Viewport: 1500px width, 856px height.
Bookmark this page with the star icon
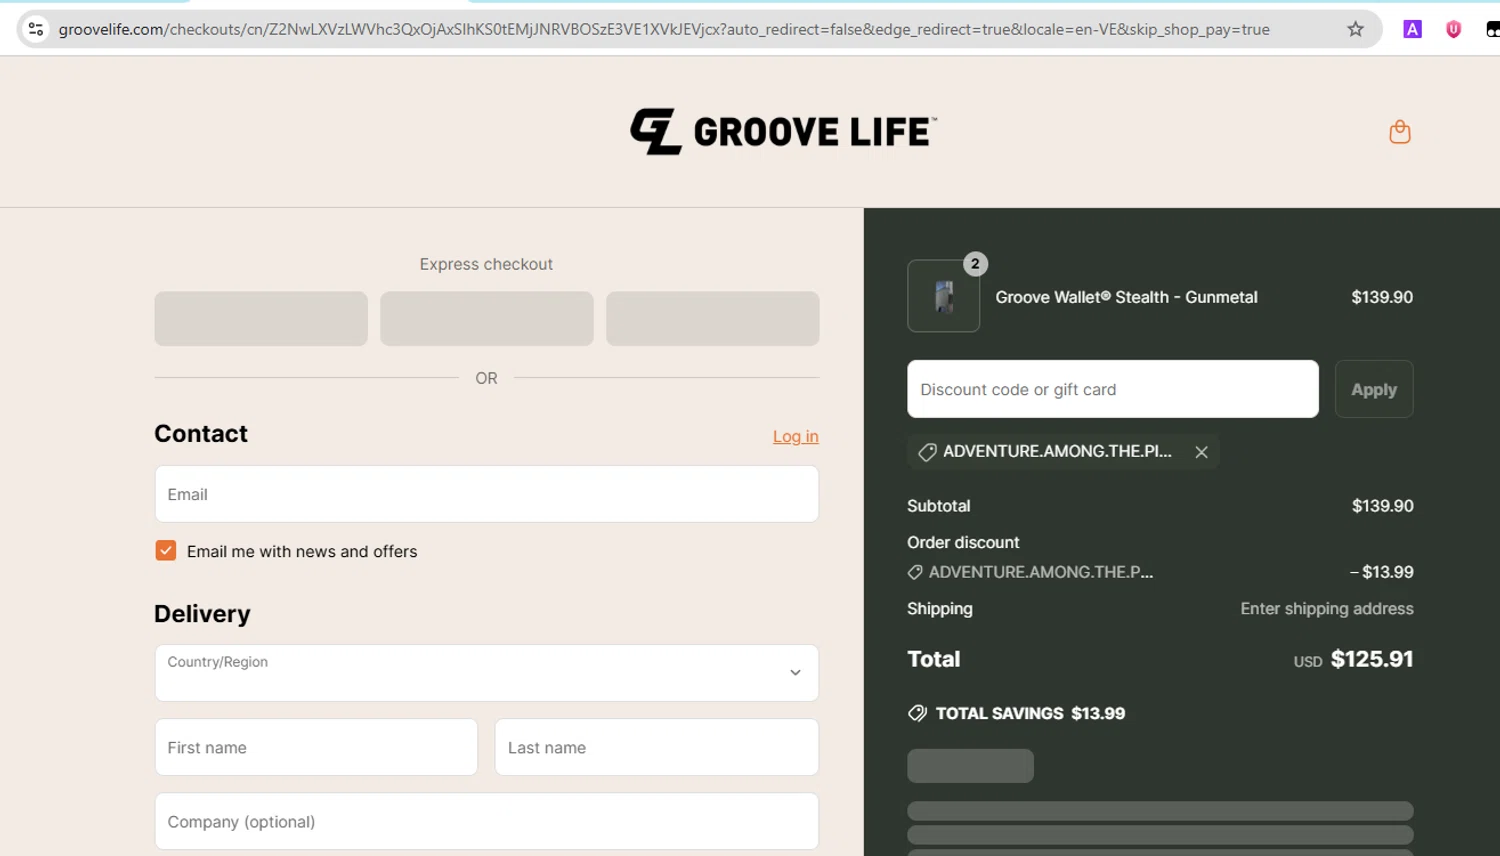point(1355,29)
